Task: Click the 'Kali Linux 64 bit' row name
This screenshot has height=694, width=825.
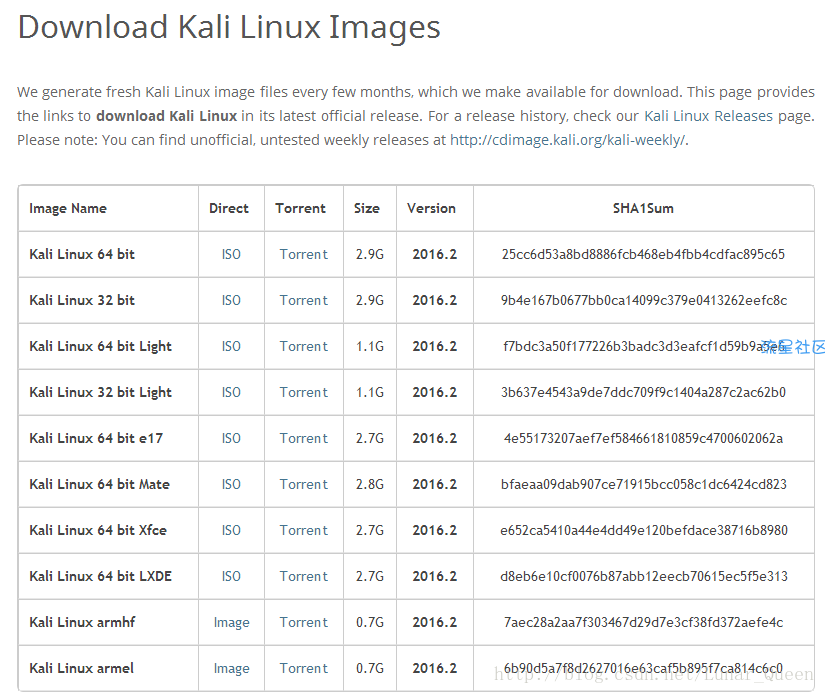Action: coord(82,254)
